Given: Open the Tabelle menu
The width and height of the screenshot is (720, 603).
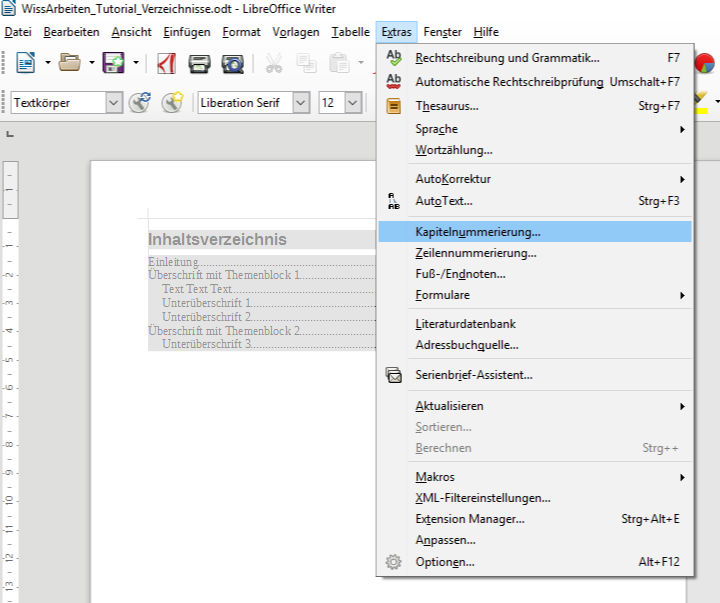Looking at the screenshot, I should point(350,32).
